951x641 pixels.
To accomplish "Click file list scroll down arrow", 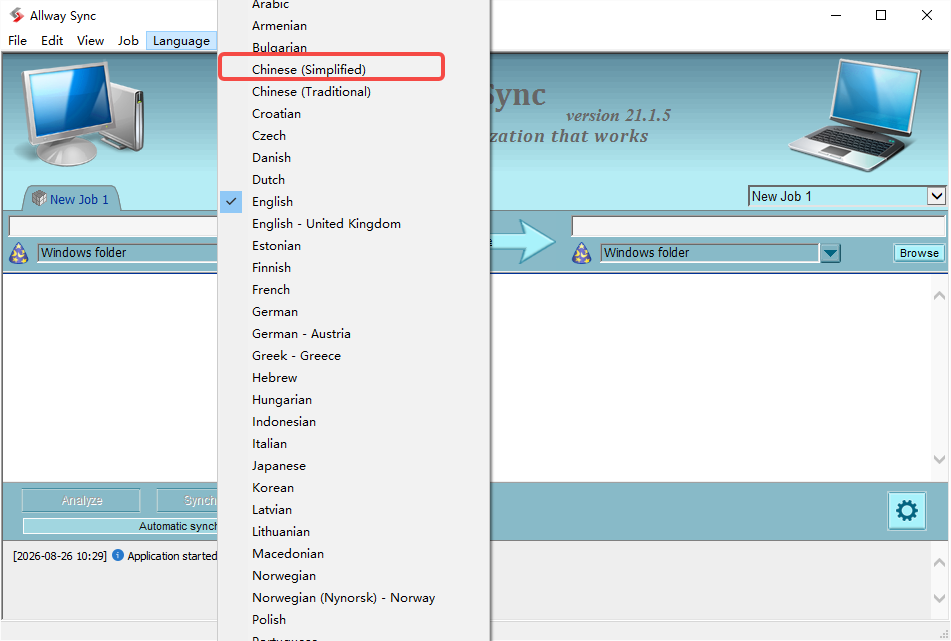I will [939, 459].
